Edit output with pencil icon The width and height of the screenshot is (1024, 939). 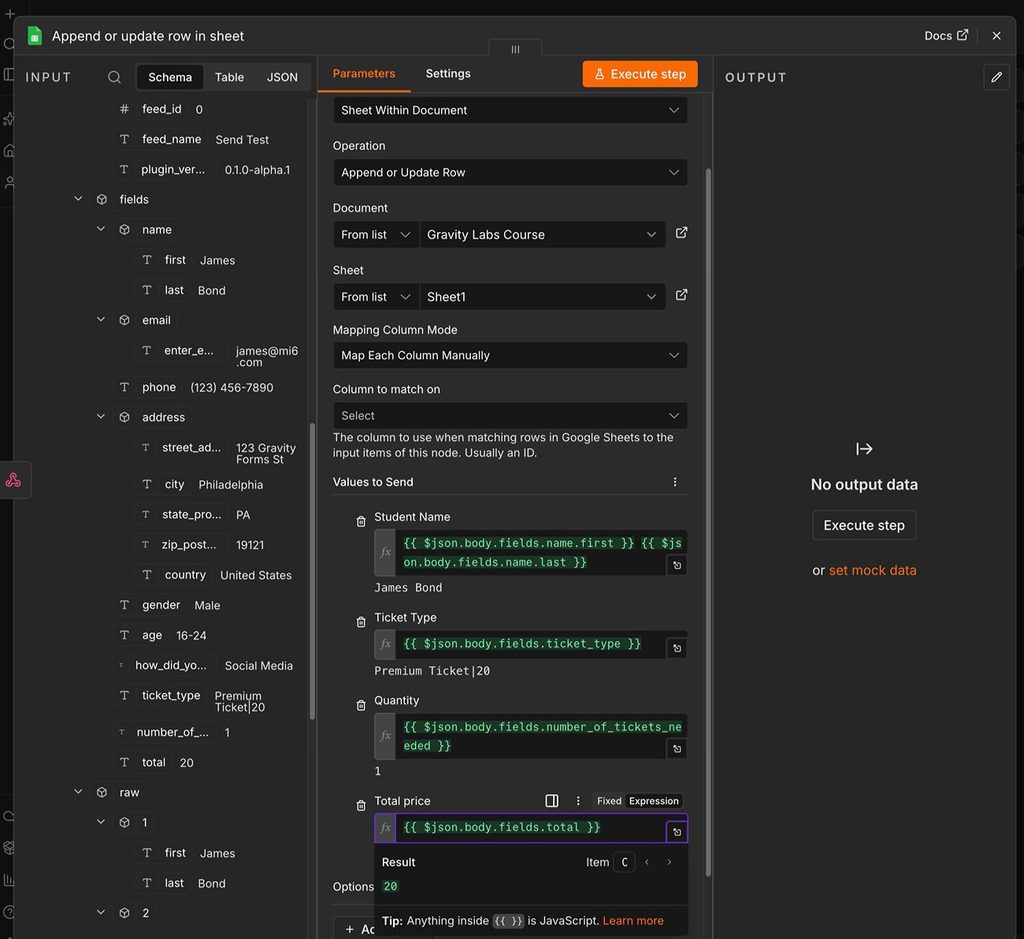pyautogui.click(x=996, y=77)
